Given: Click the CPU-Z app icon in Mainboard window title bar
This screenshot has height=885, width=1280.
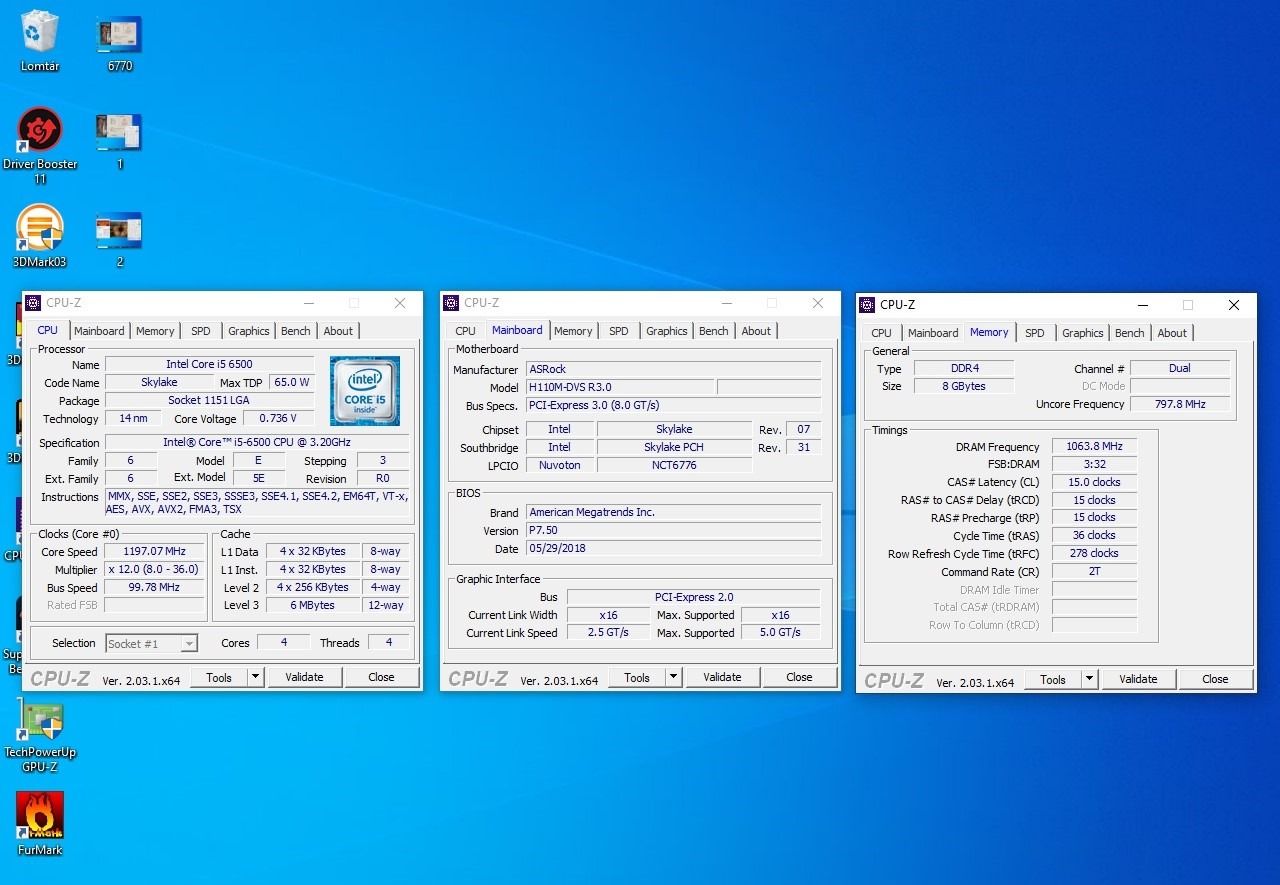Looking at the screenshot, I should coord(451,303).
